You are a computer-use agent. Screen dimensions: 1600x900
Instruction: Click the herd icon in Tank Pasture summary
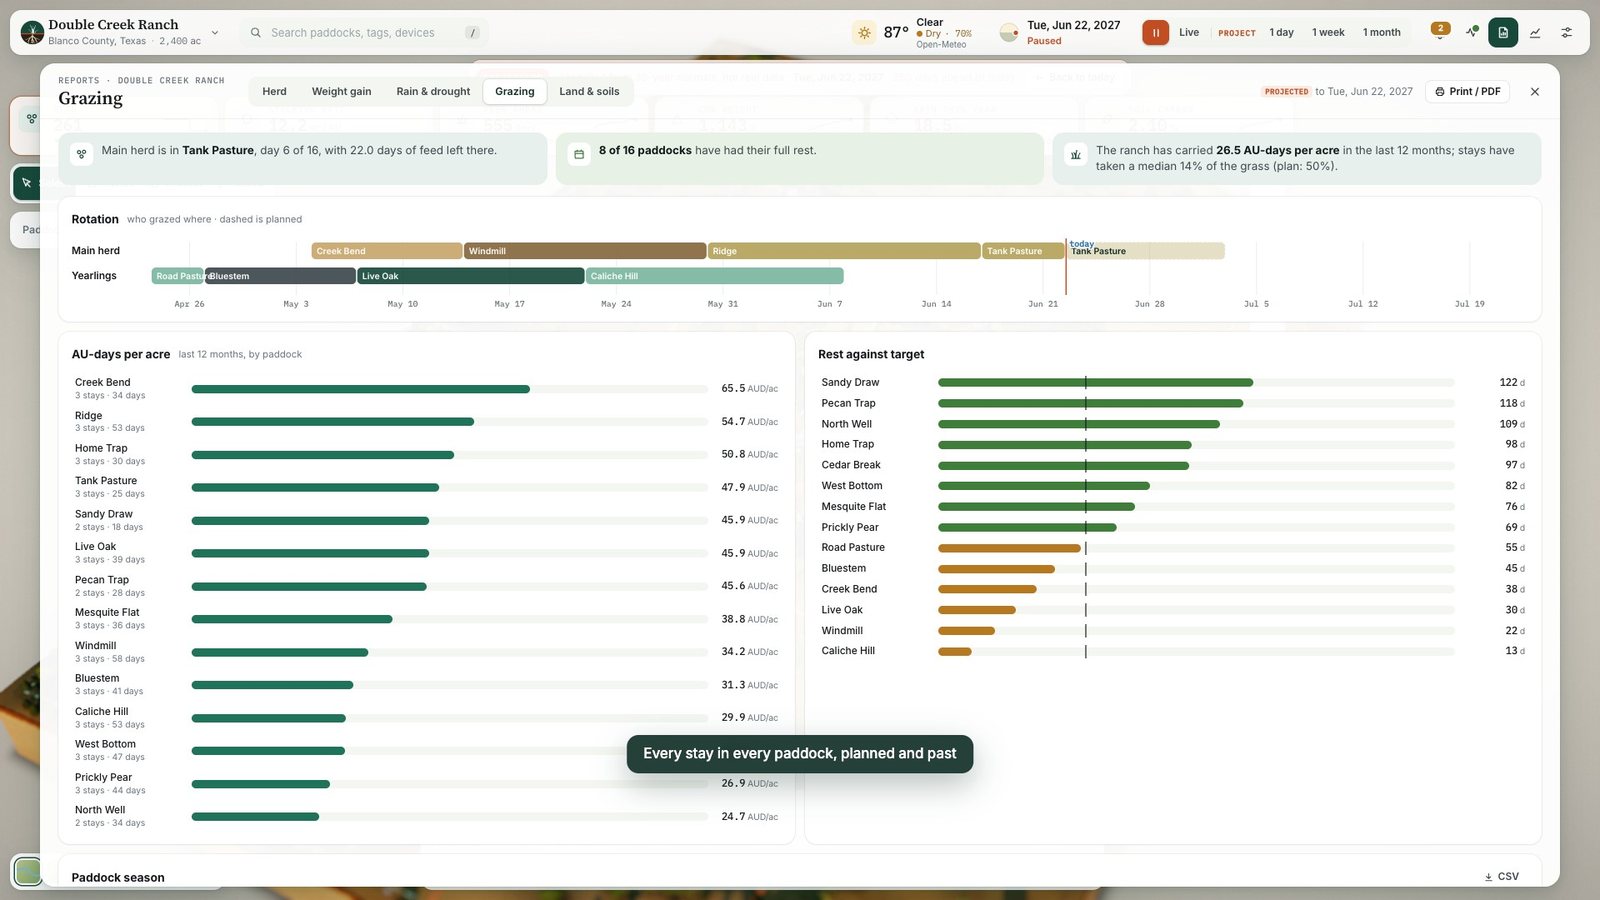82,154
